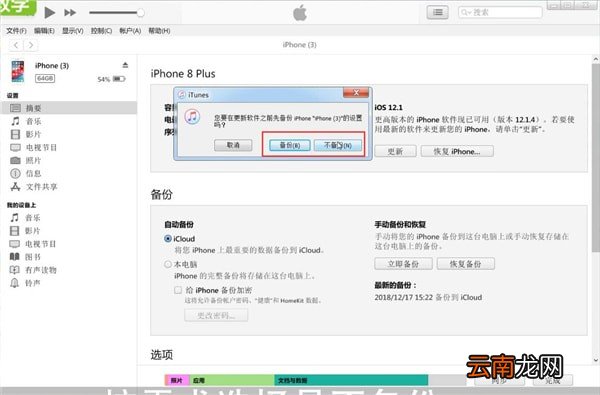Open the 控制(C) menu
The height and width of the screenshot is (395, 600).
tap(101, 31)
